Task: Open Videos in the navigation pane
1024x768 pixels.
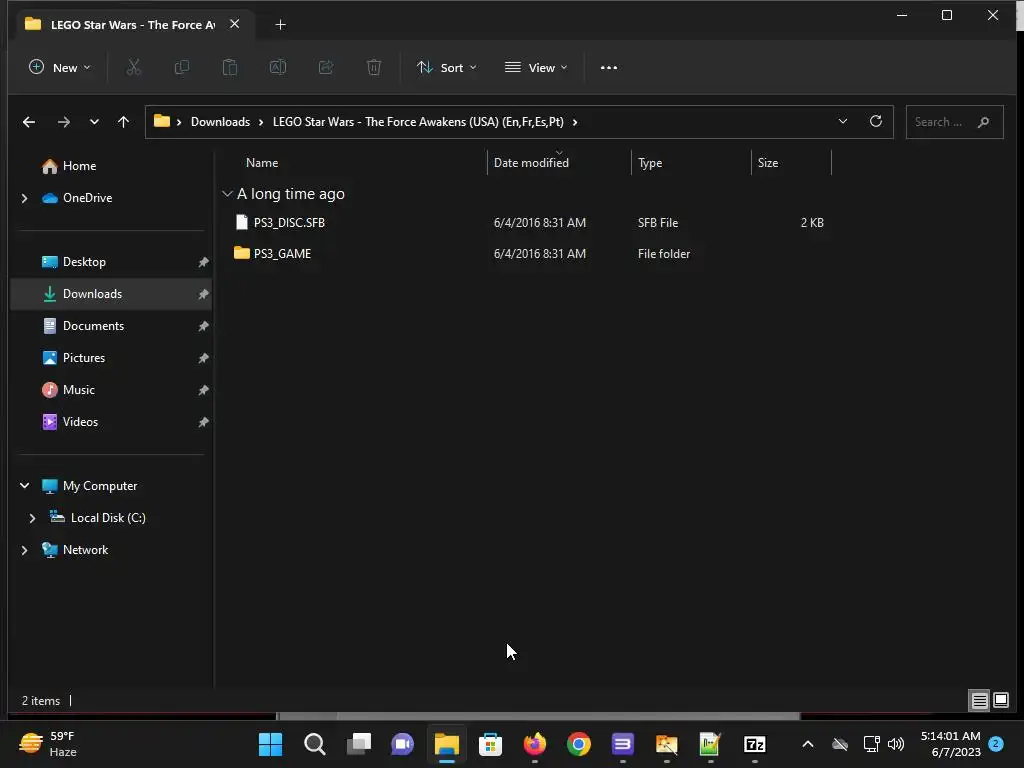Action: click(x=80, y=422)
